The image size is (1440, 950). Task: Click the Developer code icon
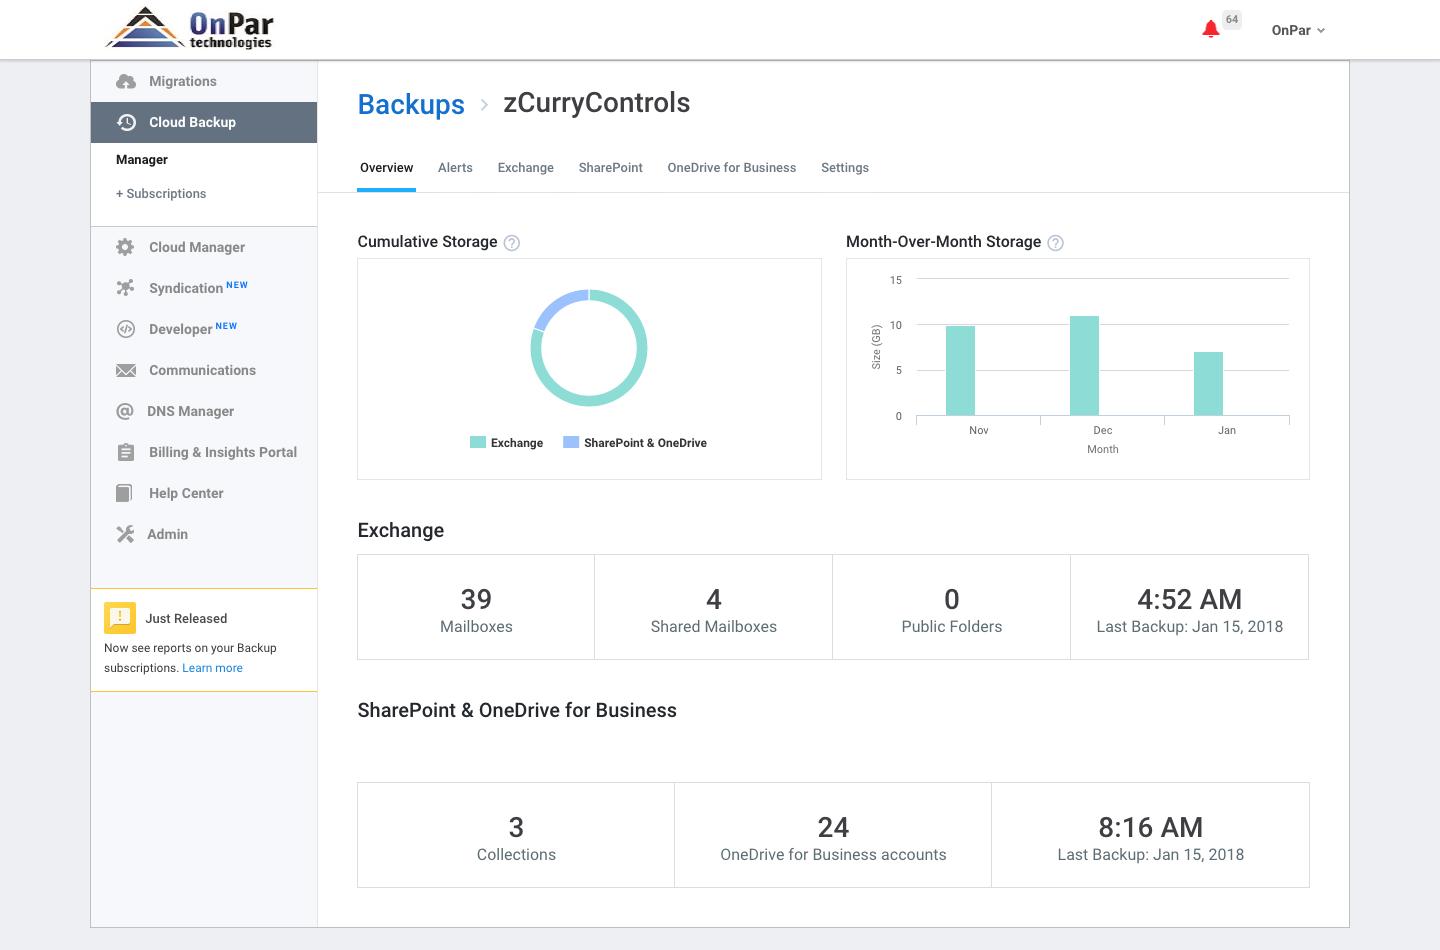126,329
